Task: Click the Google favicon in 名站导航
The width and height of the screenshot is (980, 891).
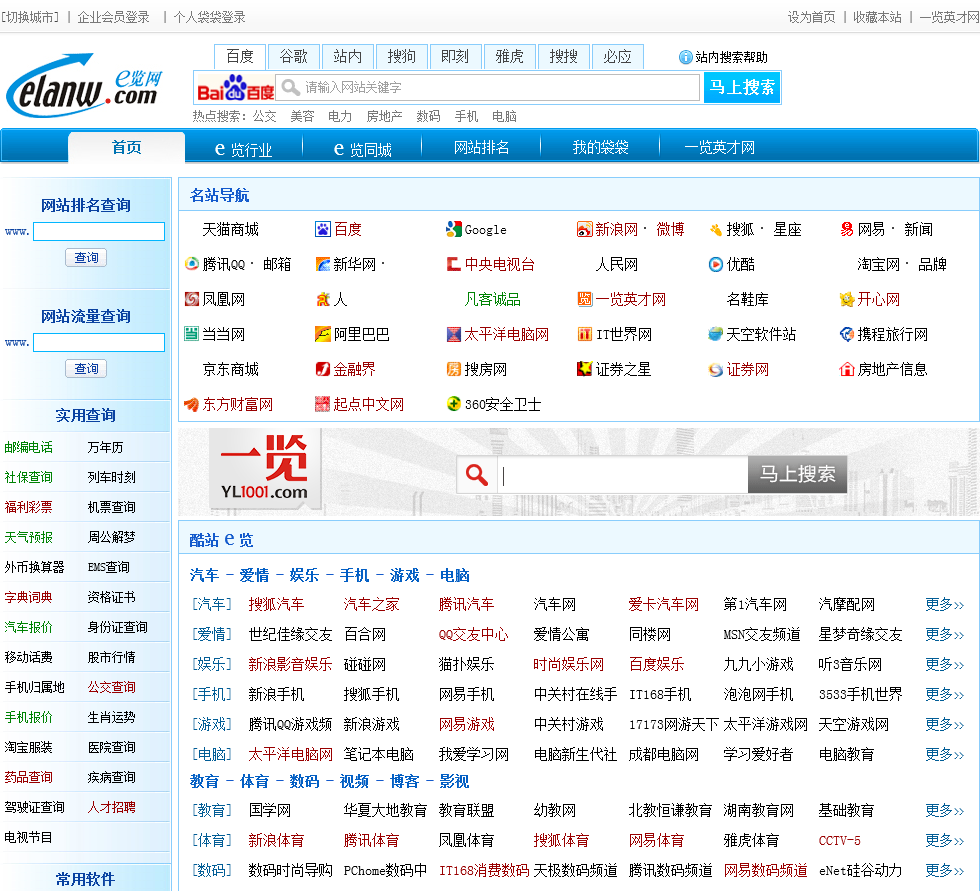Action: click(453, 229)
